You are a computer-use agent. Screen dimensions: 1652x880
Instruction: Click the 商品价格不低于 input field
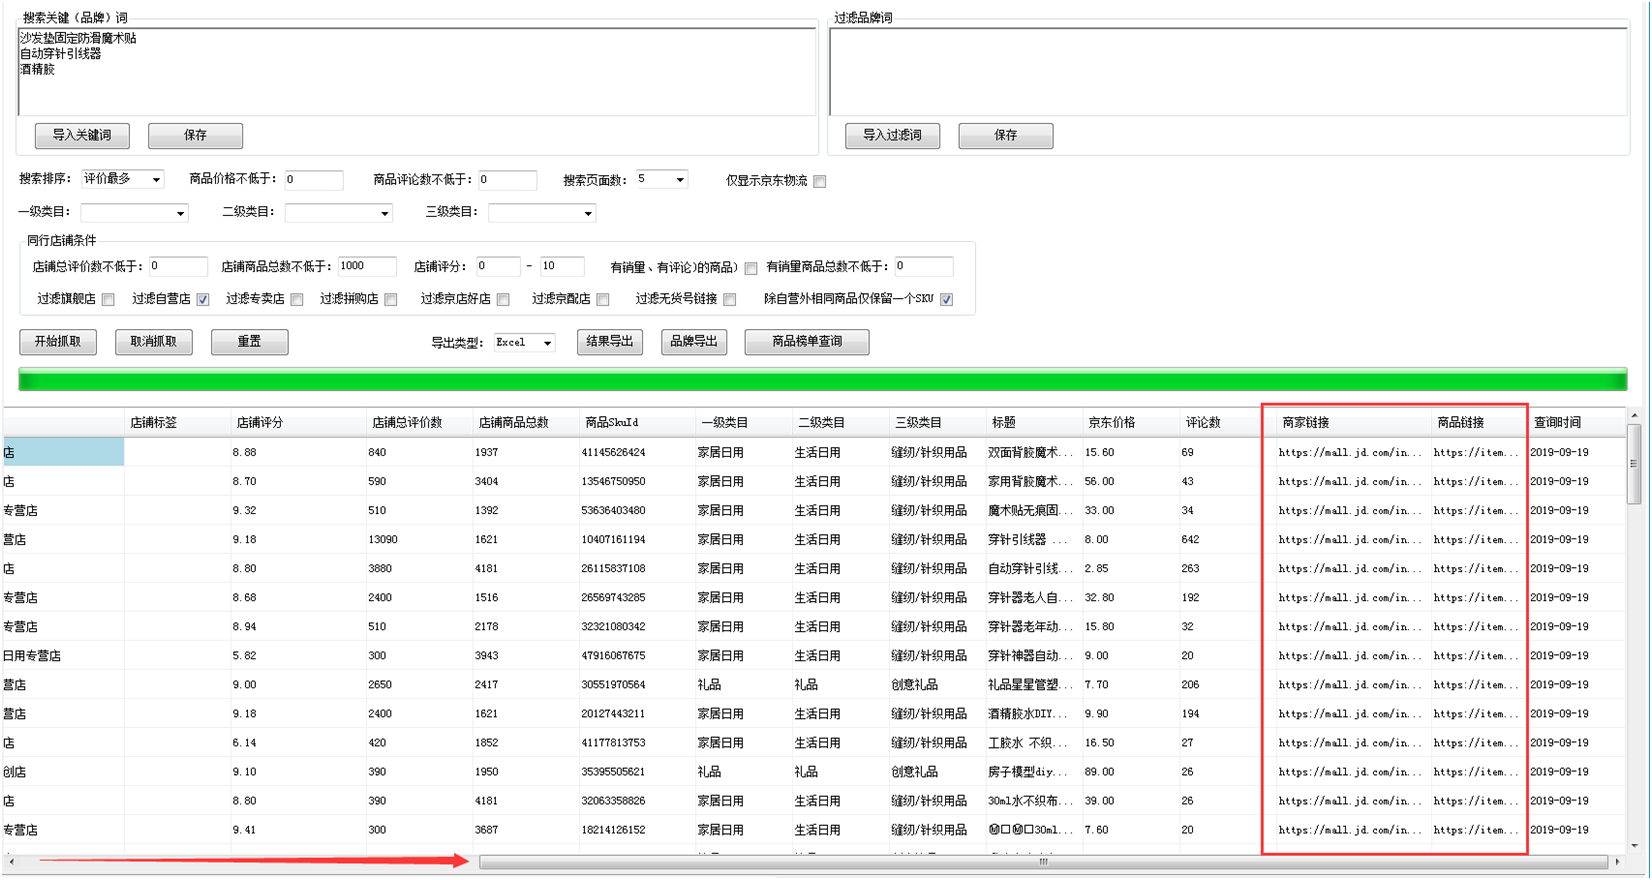(314, 180)
